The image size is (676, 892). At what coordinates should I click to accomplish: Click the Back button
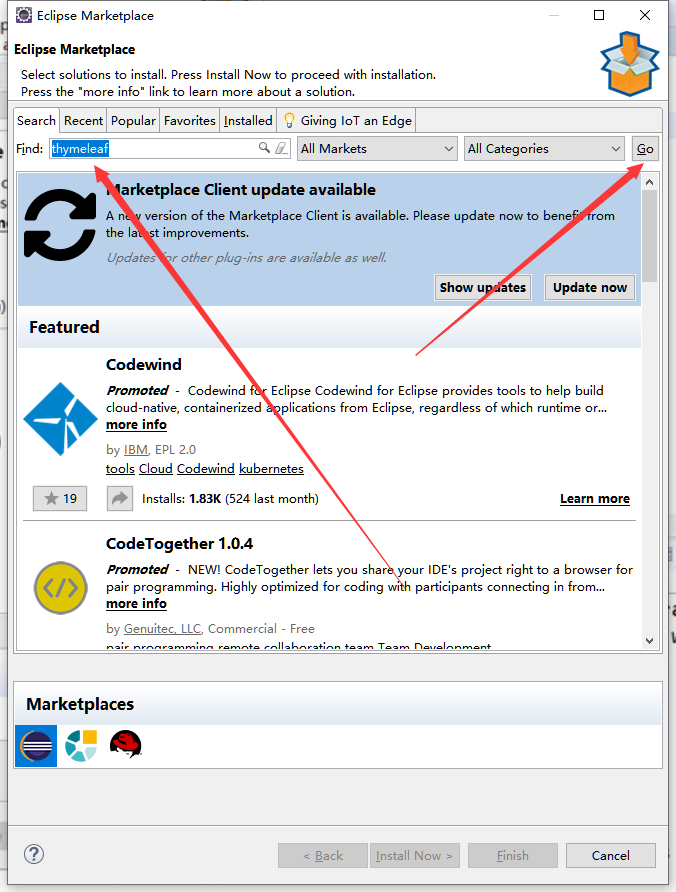click(x=323, y=856)
